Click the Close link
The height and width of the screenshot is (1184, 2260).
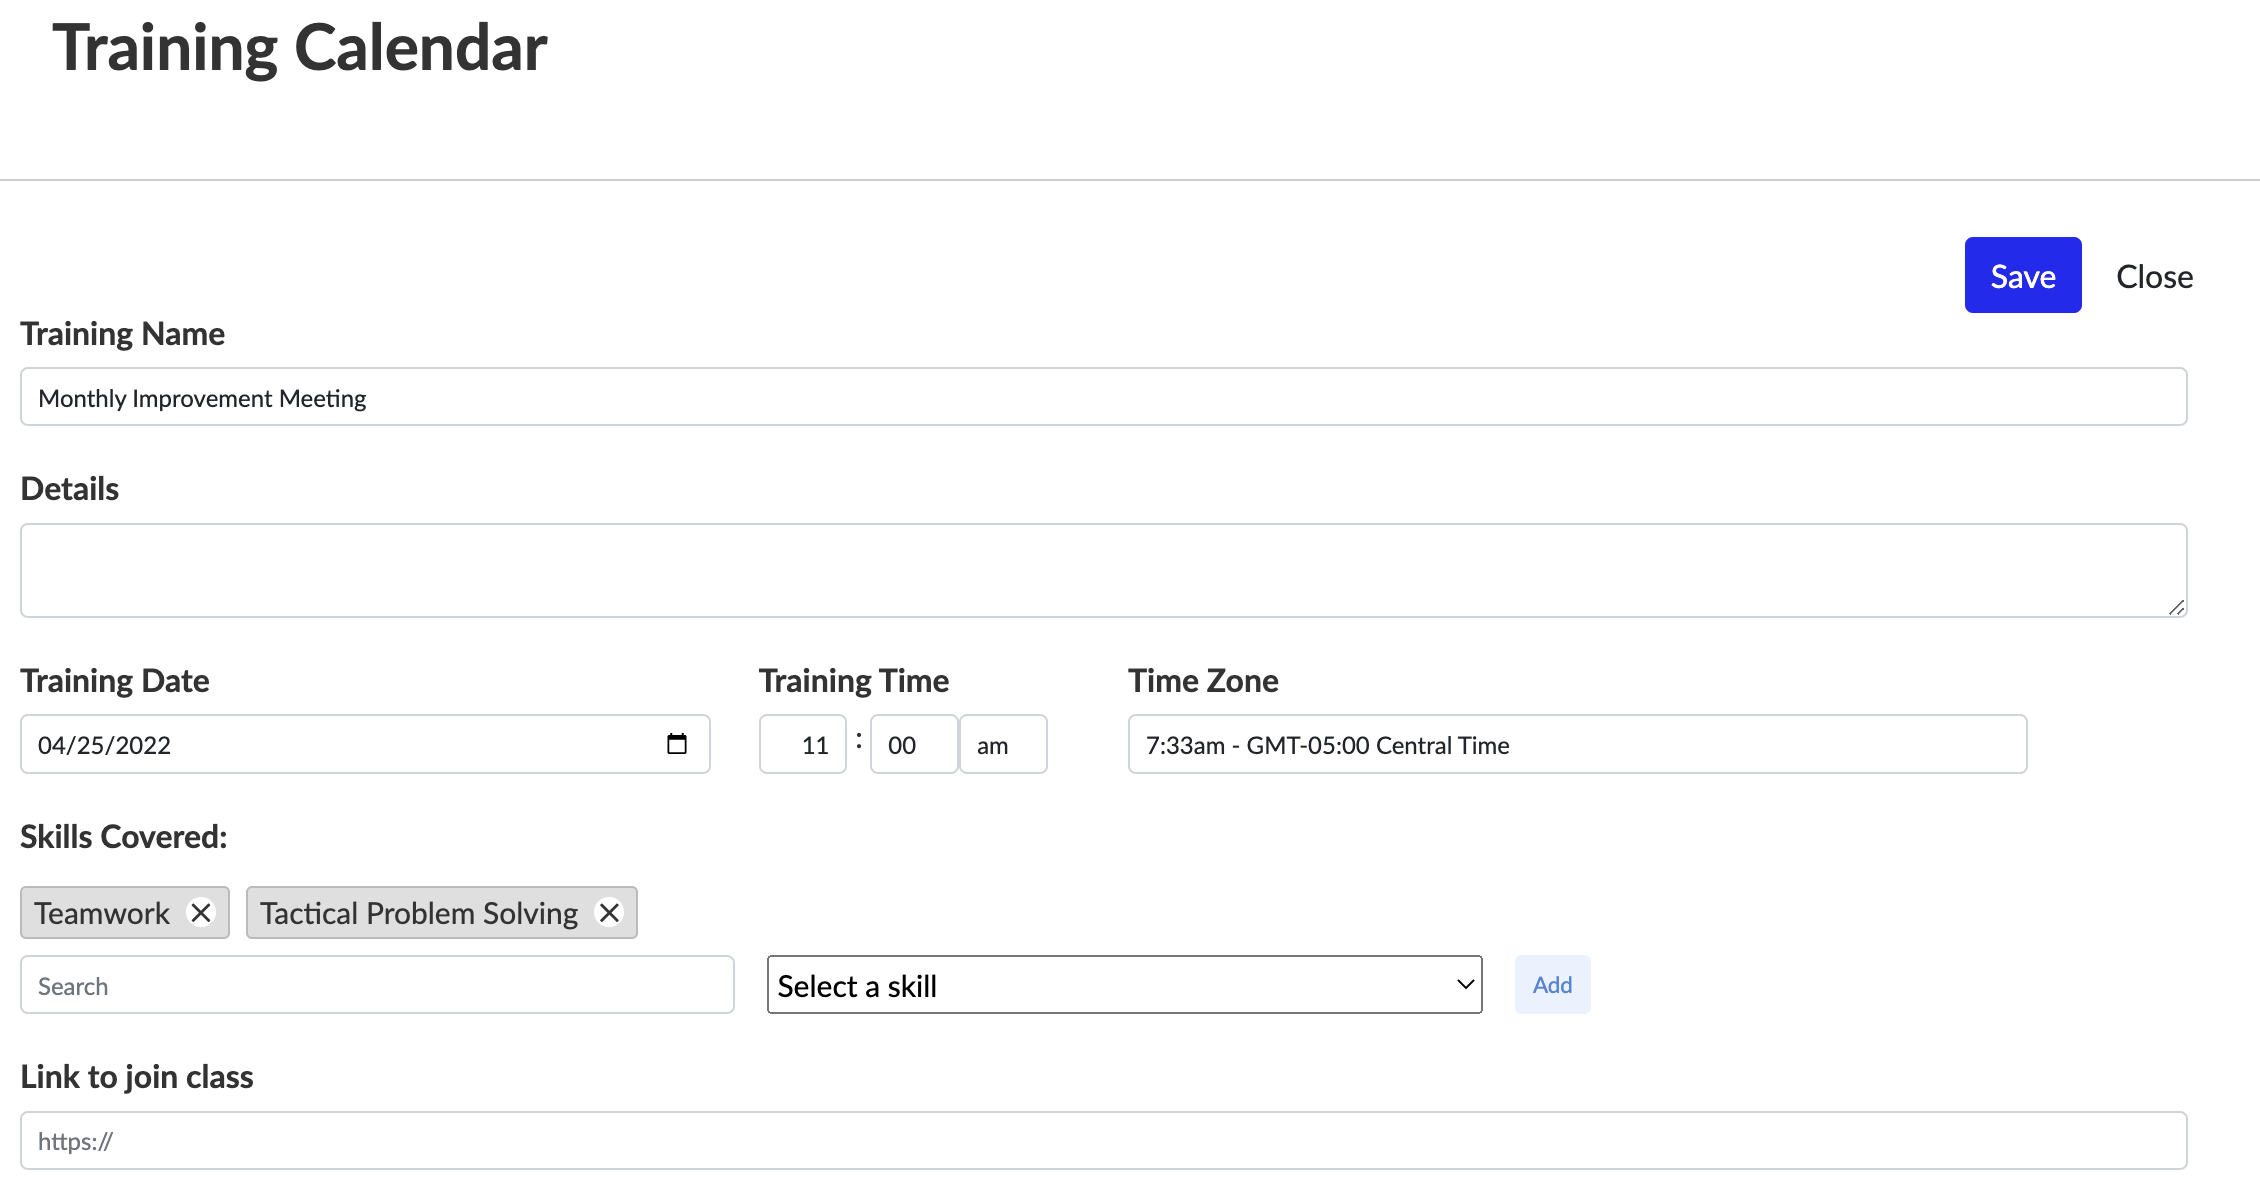[x=2154, y=276]
